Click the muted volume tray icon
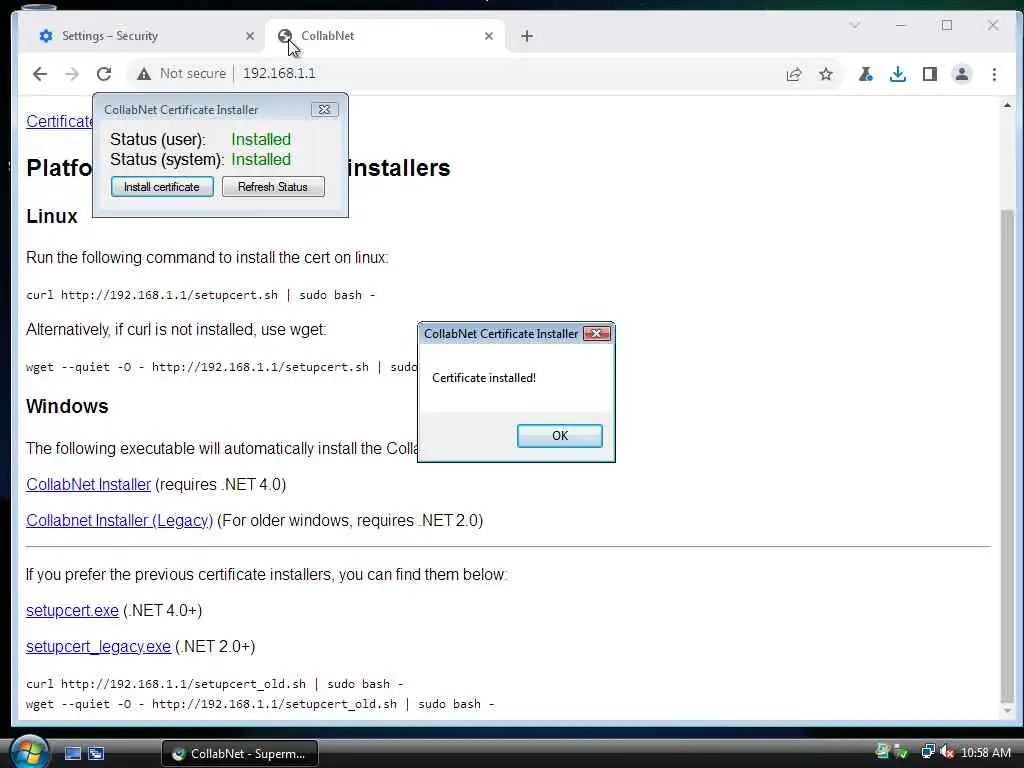Viewport: 1024px width, 768px height. pos(947,752)
